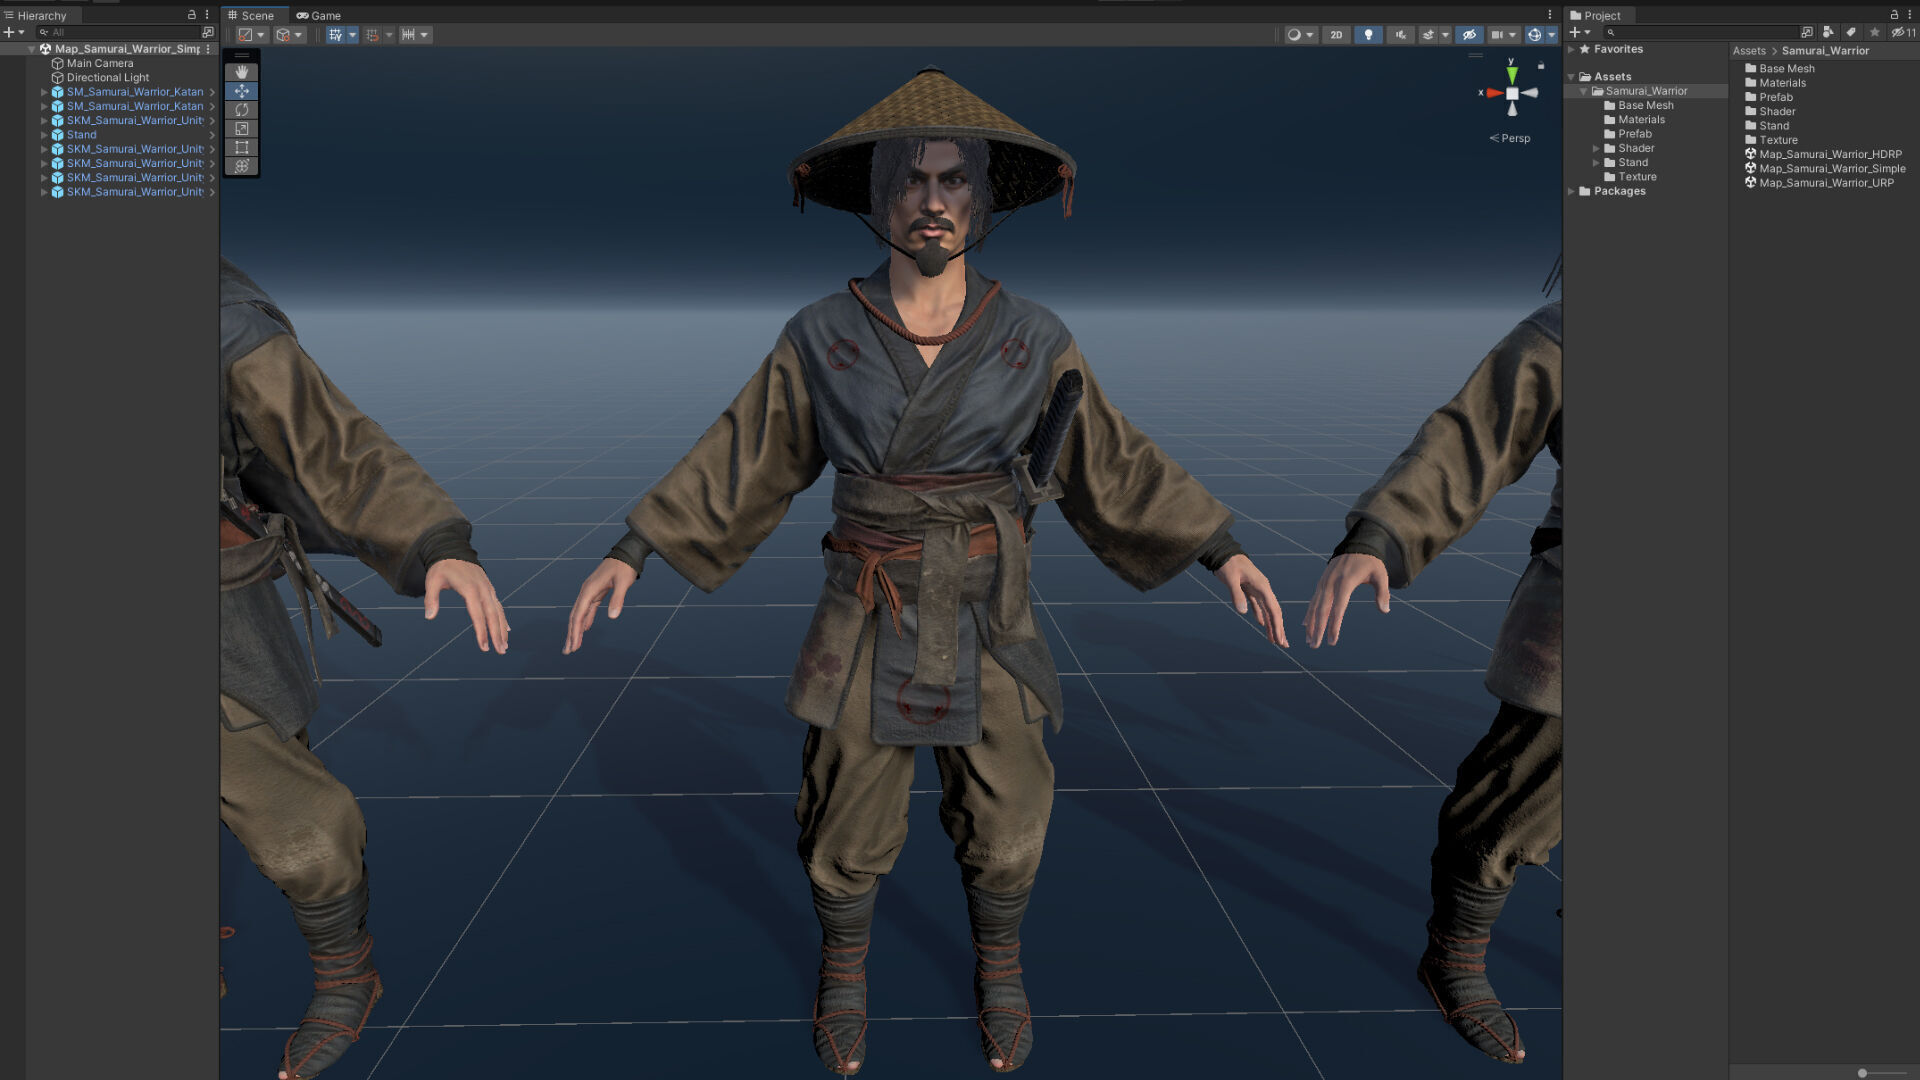Adjust the Project icon size slider
Viewport: 1920px width, 1080px height.
(1862, 1073)
